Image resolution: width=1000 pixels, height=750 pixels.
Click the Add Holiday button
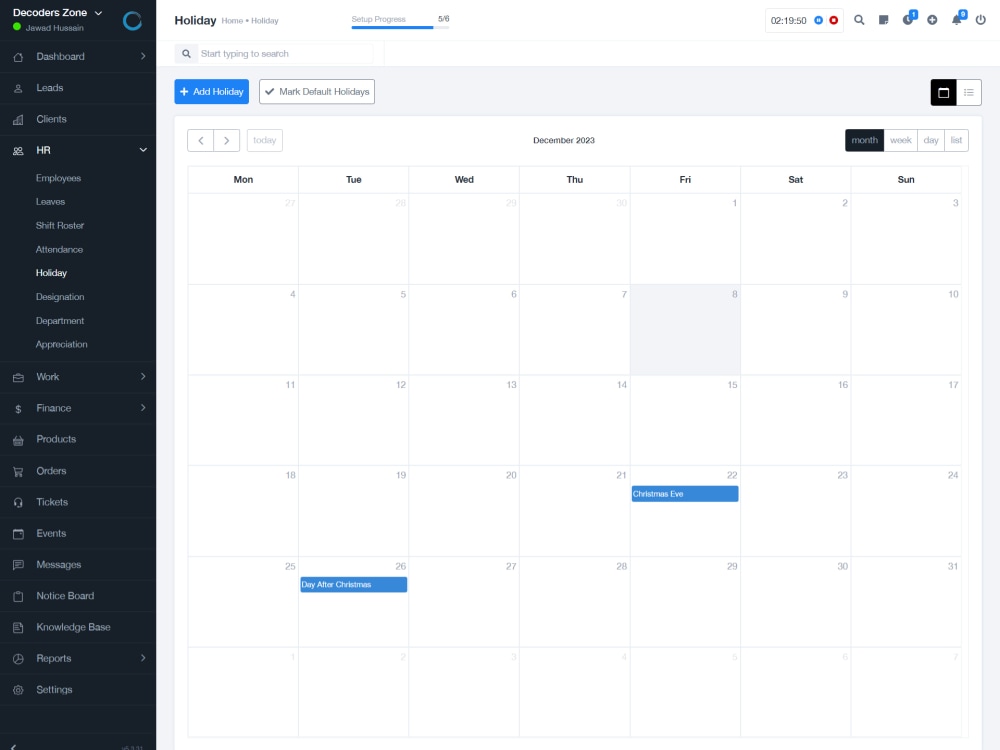[x=212, y=92]
